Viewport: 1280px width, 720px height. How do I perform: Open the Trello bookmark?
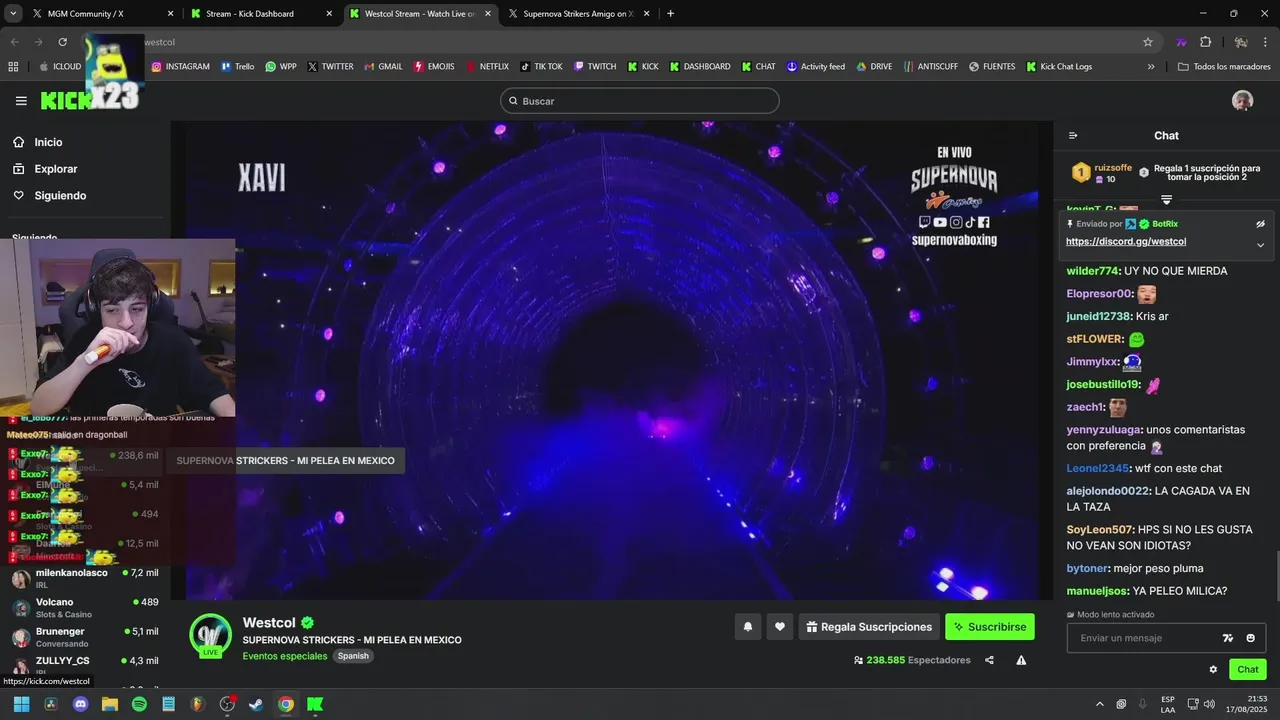point(238,67)
